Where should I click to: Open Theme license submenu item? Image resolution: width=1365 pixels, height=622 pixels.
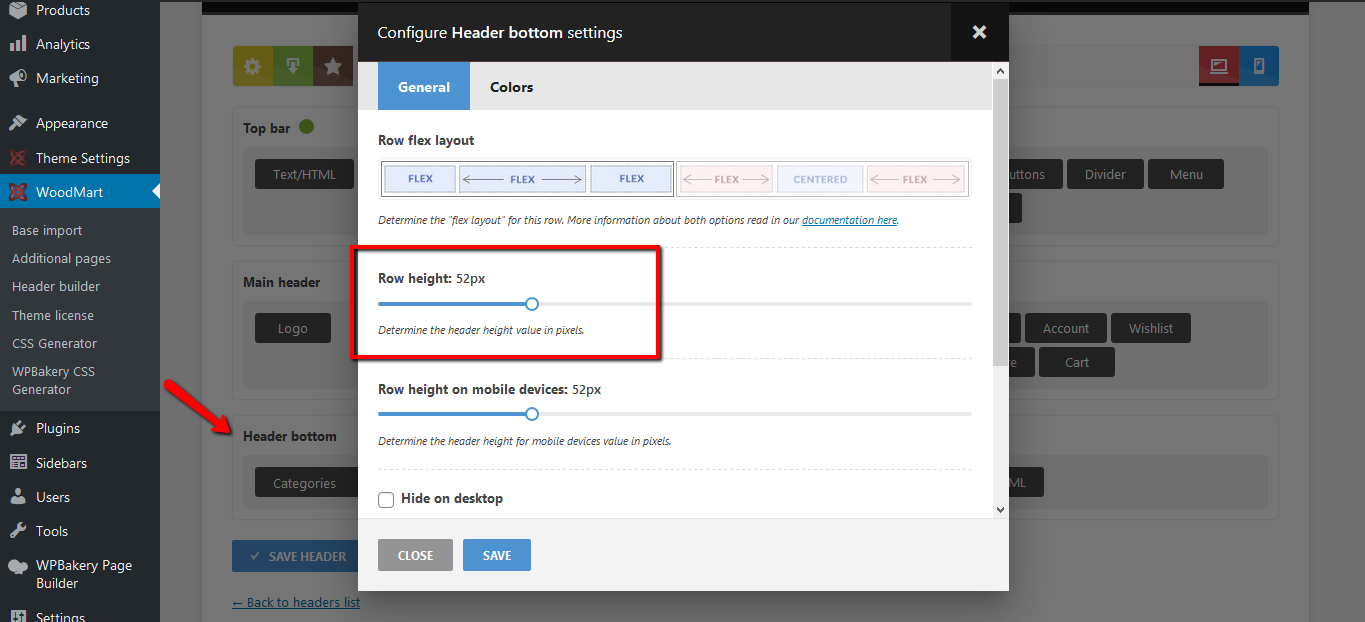(53, 315)
